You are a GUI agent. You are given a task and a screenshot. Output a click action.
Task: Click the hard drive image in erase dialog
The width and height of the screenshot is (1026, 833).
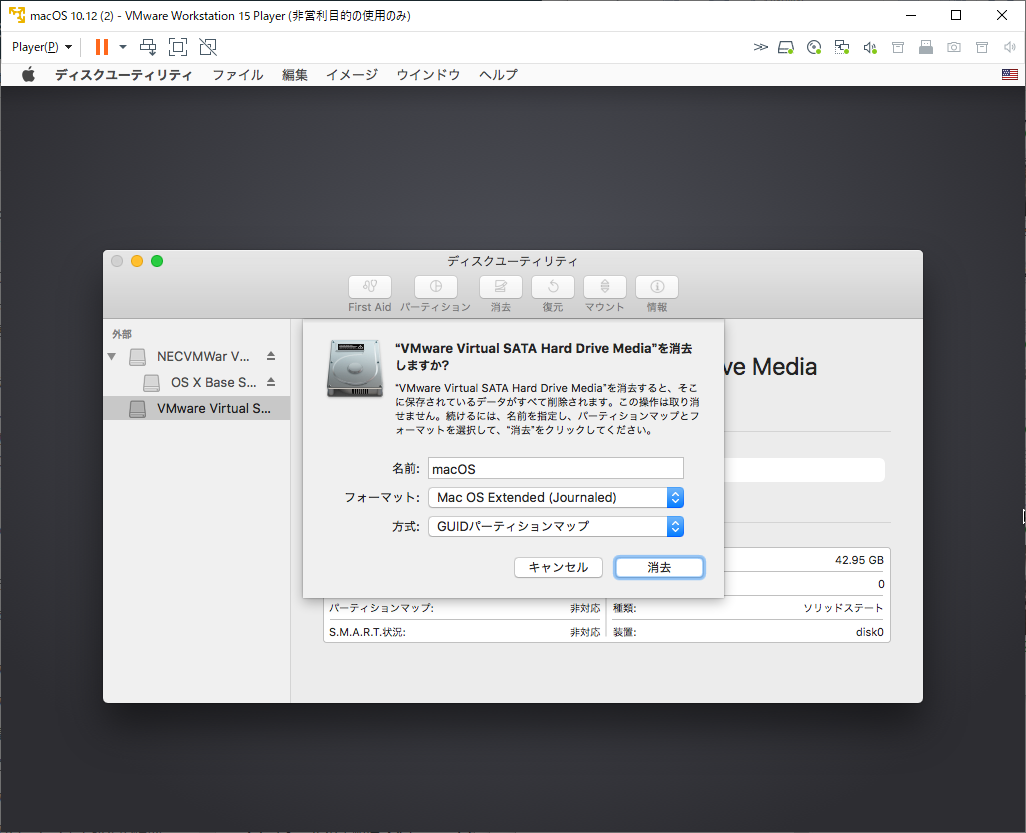355,368
